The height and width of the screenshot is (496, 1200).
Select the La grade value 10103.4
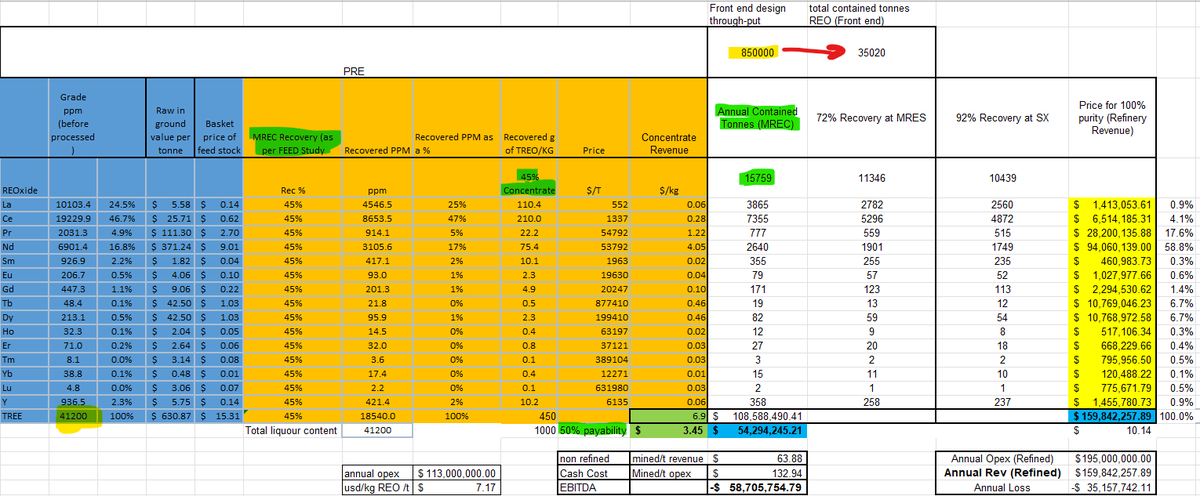[x=75, y=203]
